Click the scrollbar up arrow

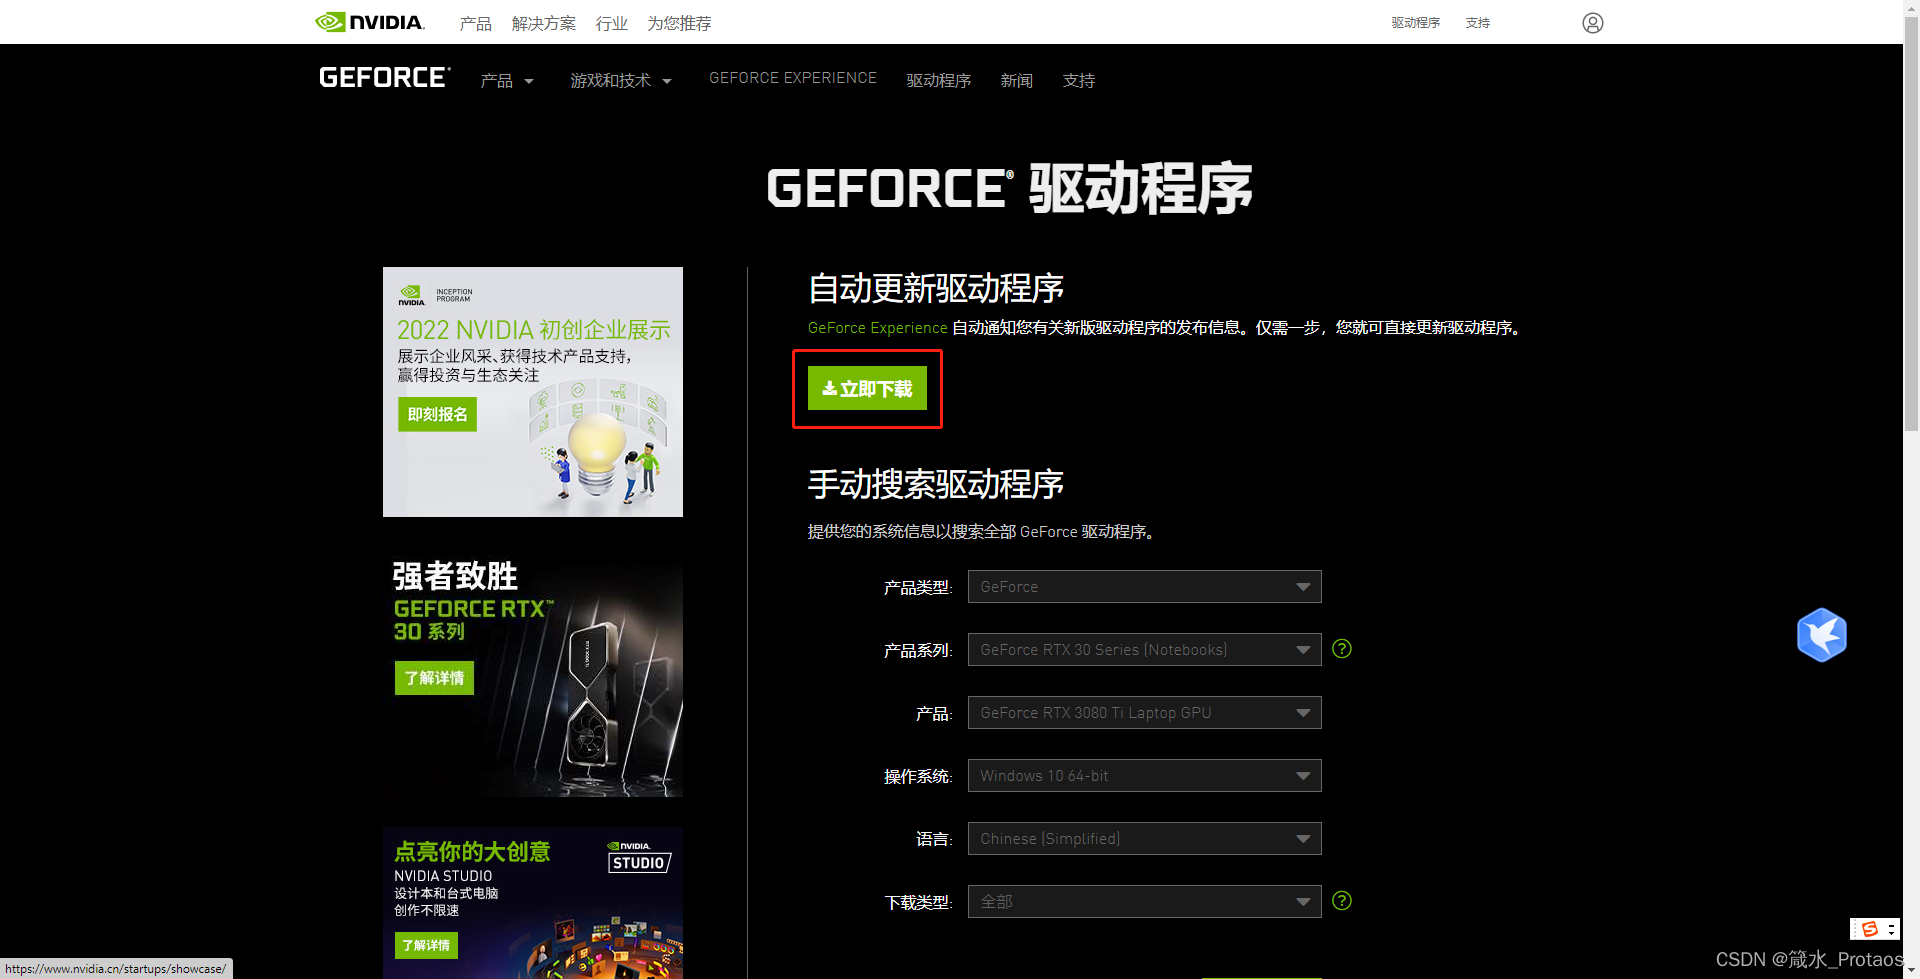(1911, 8)
